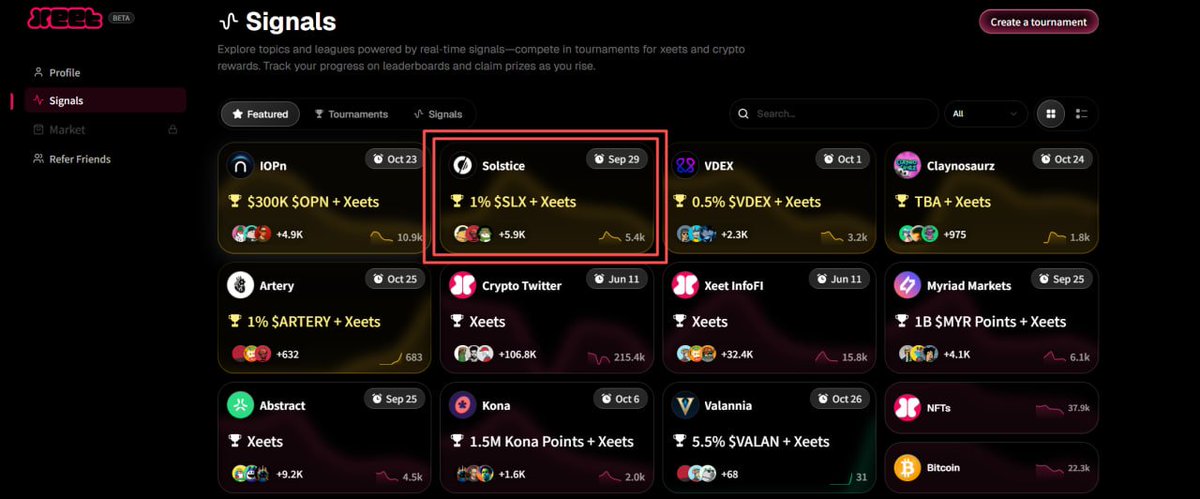
Task: Switch to list view layout
Action: pyautogui.click(x=1081, y=114)
